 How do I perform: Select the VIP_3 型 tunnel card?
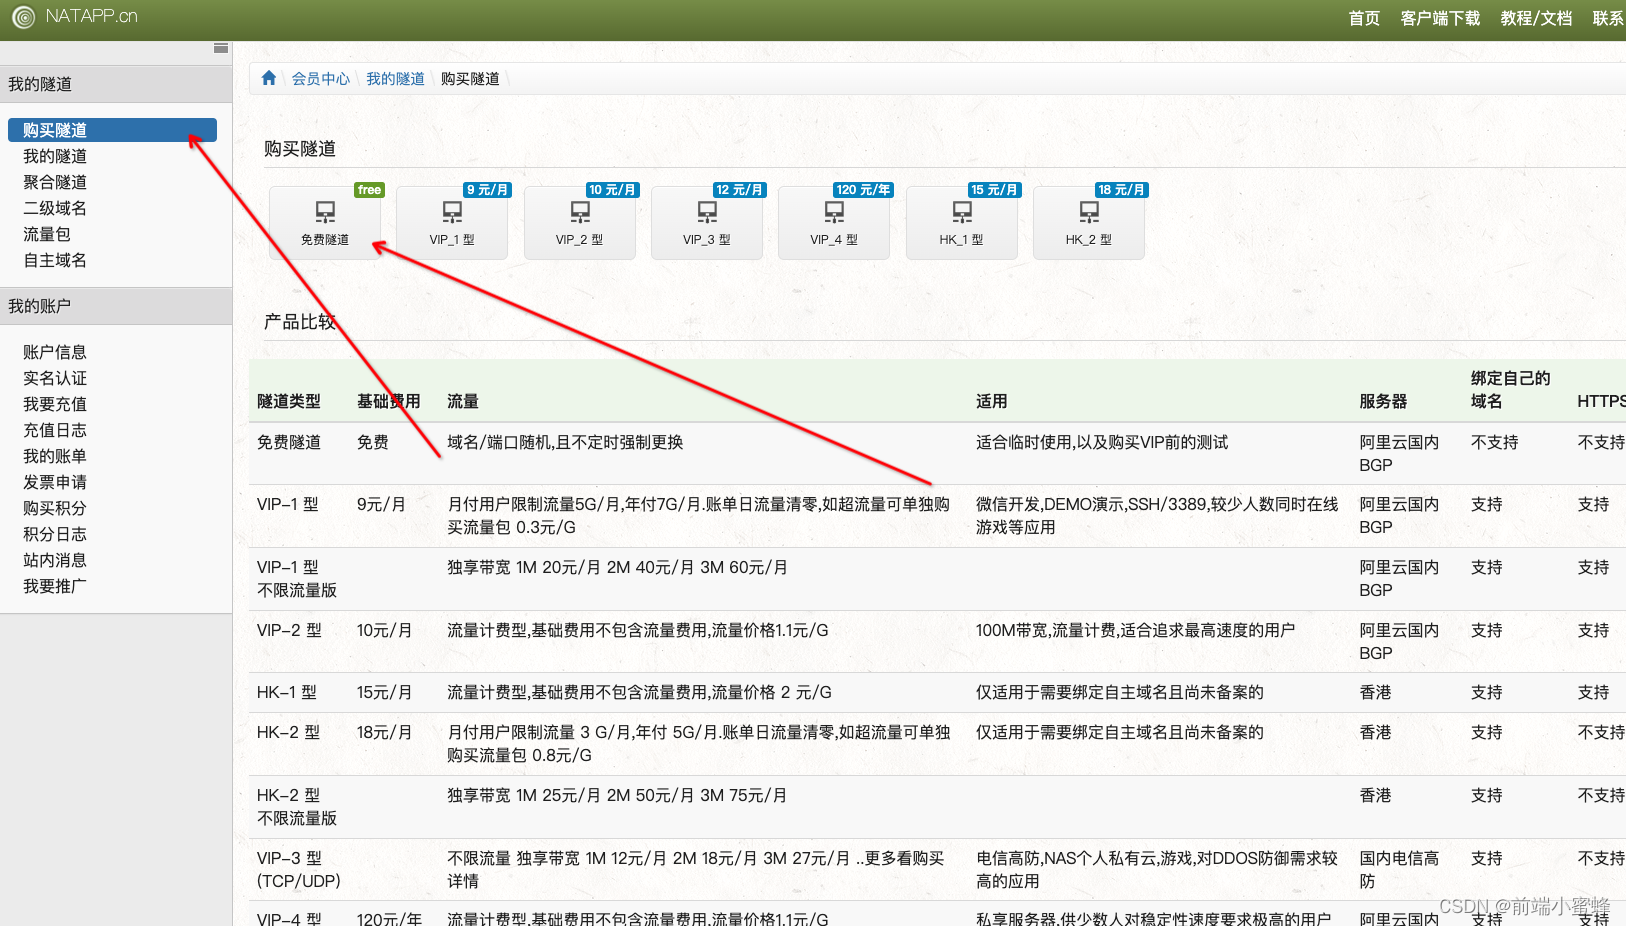tap(707, 223)
